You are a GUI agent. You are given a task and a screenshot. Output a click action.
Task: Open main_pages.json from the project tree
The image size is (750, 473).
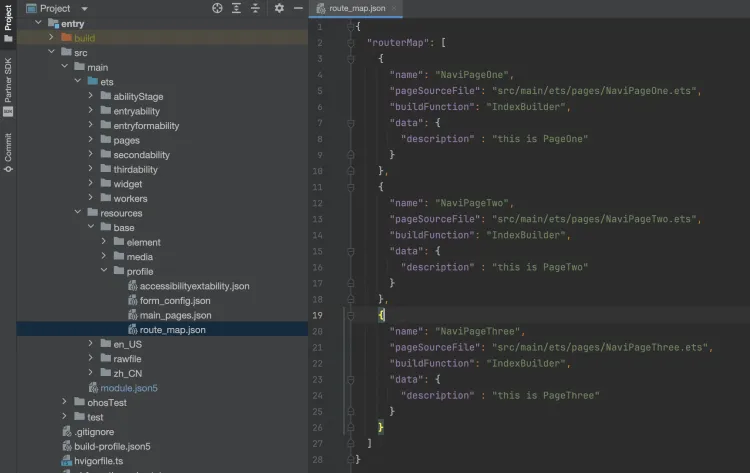[x=174, y=315]
